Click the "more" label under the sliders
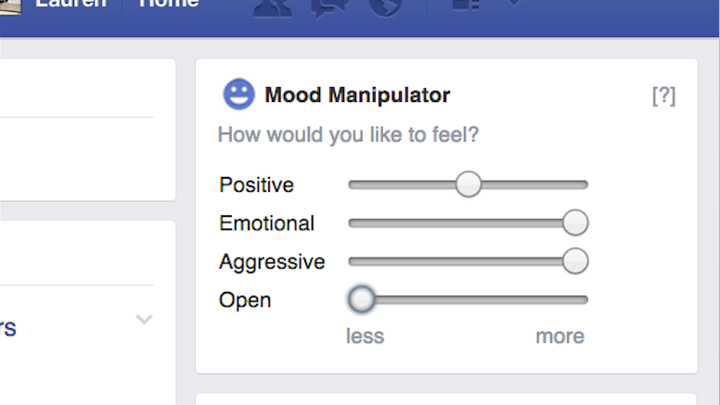This screenshot has height=405, width=720. 560,336
